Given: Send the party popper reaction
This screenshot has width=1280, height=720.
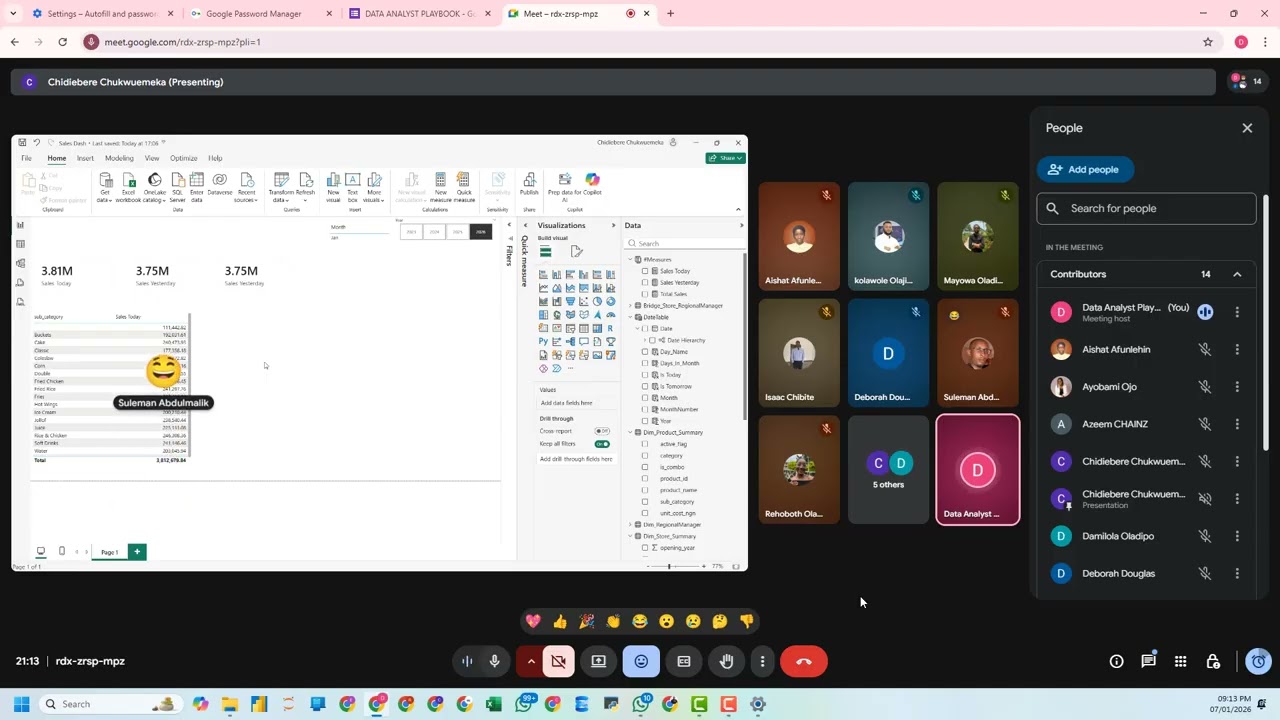Looking at the screenshot, I should [587, 621].
